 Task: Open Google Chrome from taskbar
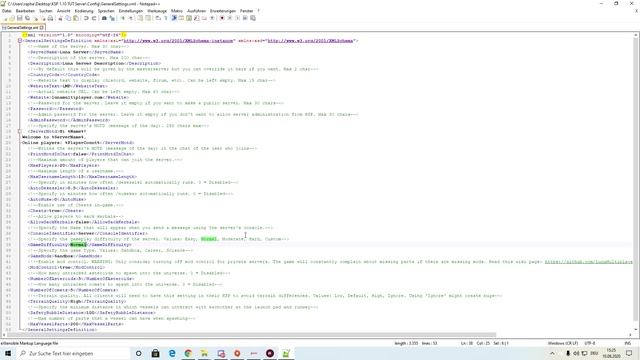pyautogui.click(x=188, y=353)
